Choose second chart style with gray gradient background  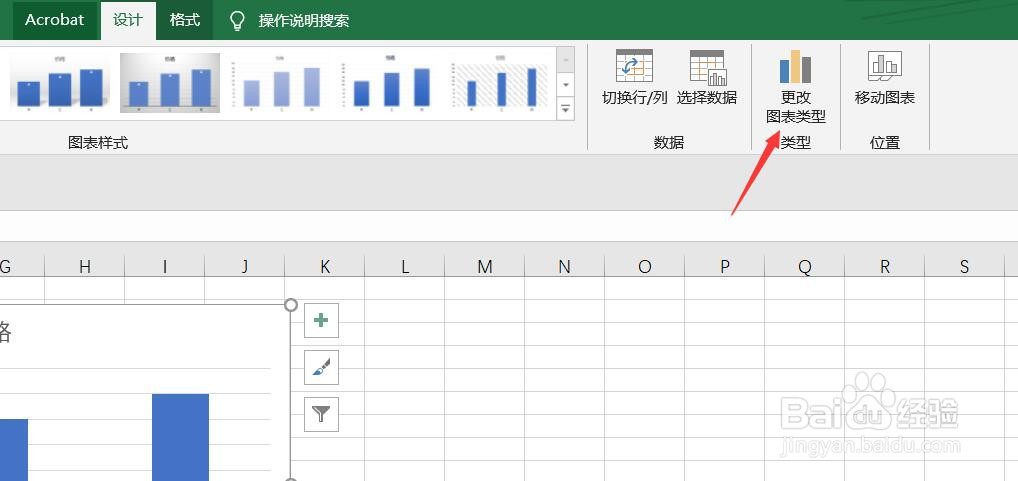coord(170,83)
